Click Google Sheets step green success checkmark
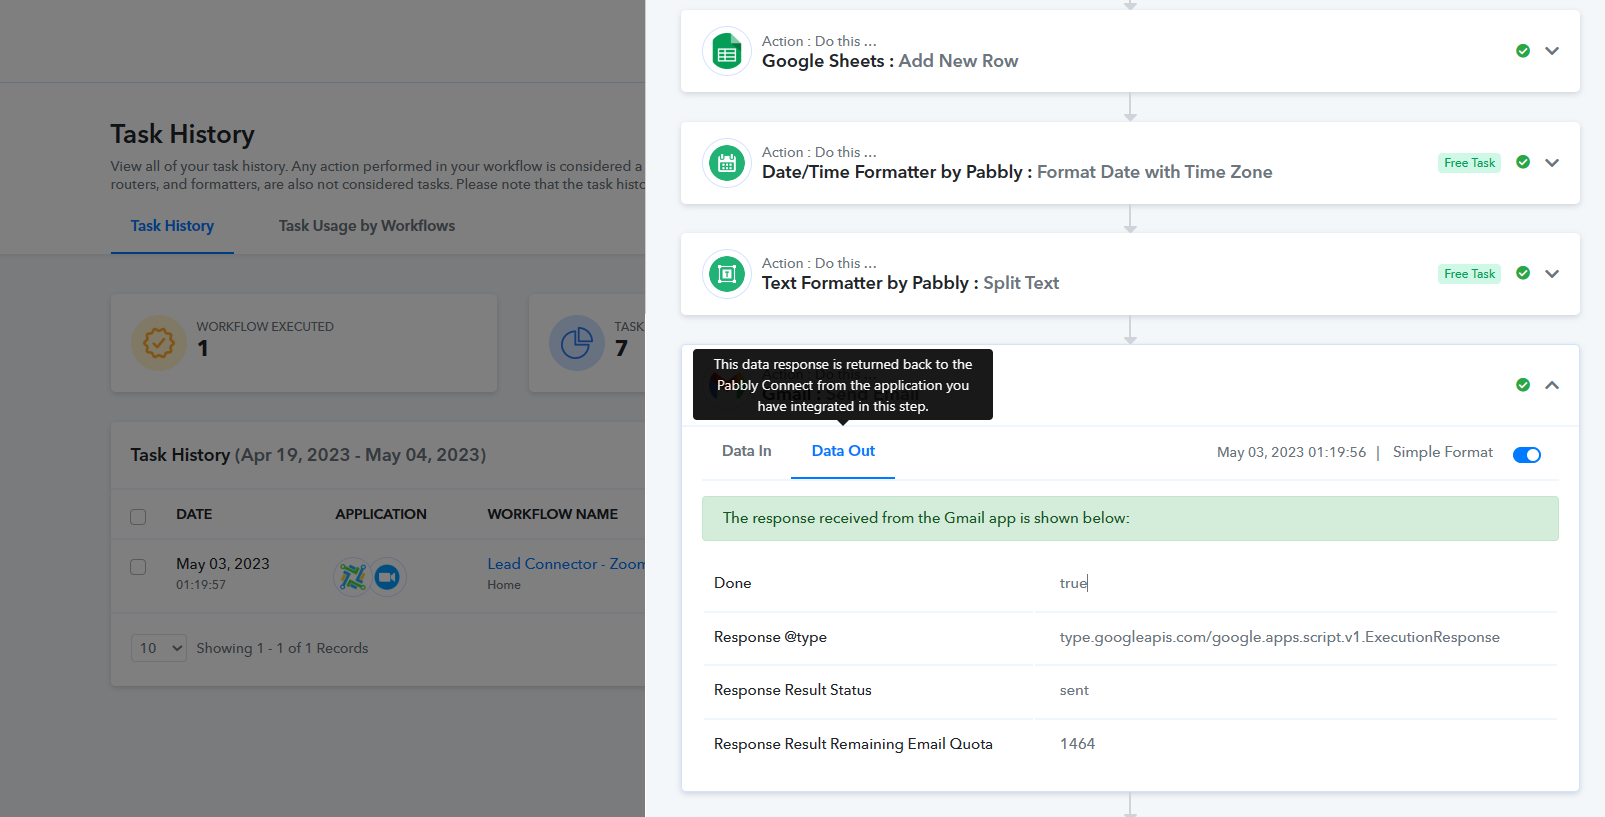 coord(1523,51)
